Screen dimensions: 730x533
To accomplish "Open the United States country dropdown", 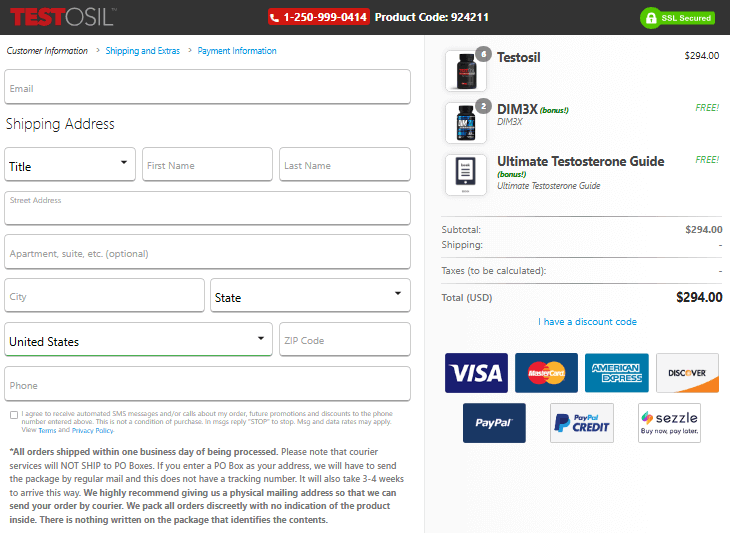I will [x=138, y=339].
